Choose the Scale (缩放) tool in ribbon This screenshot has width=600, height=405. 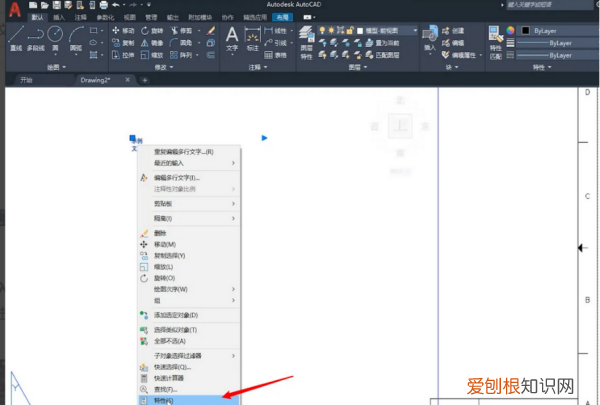[x=152, y=55]
